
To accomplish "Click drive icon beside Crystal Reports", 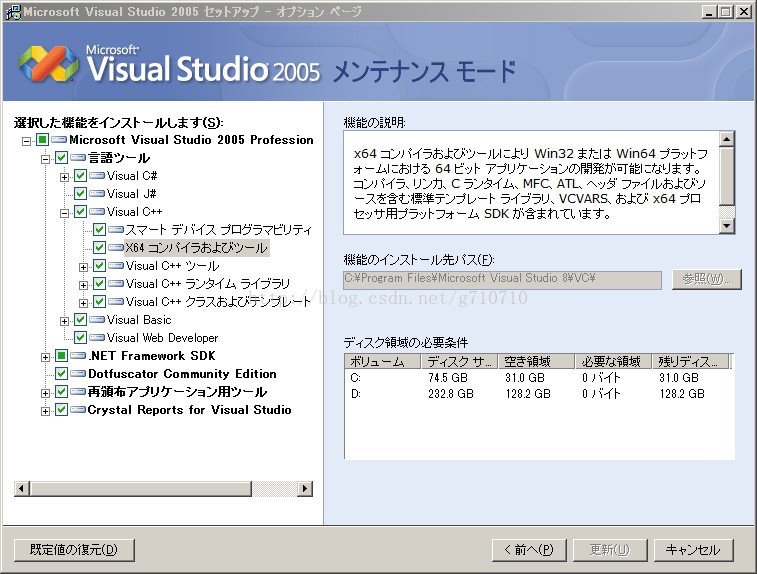I will pos(78,410).
